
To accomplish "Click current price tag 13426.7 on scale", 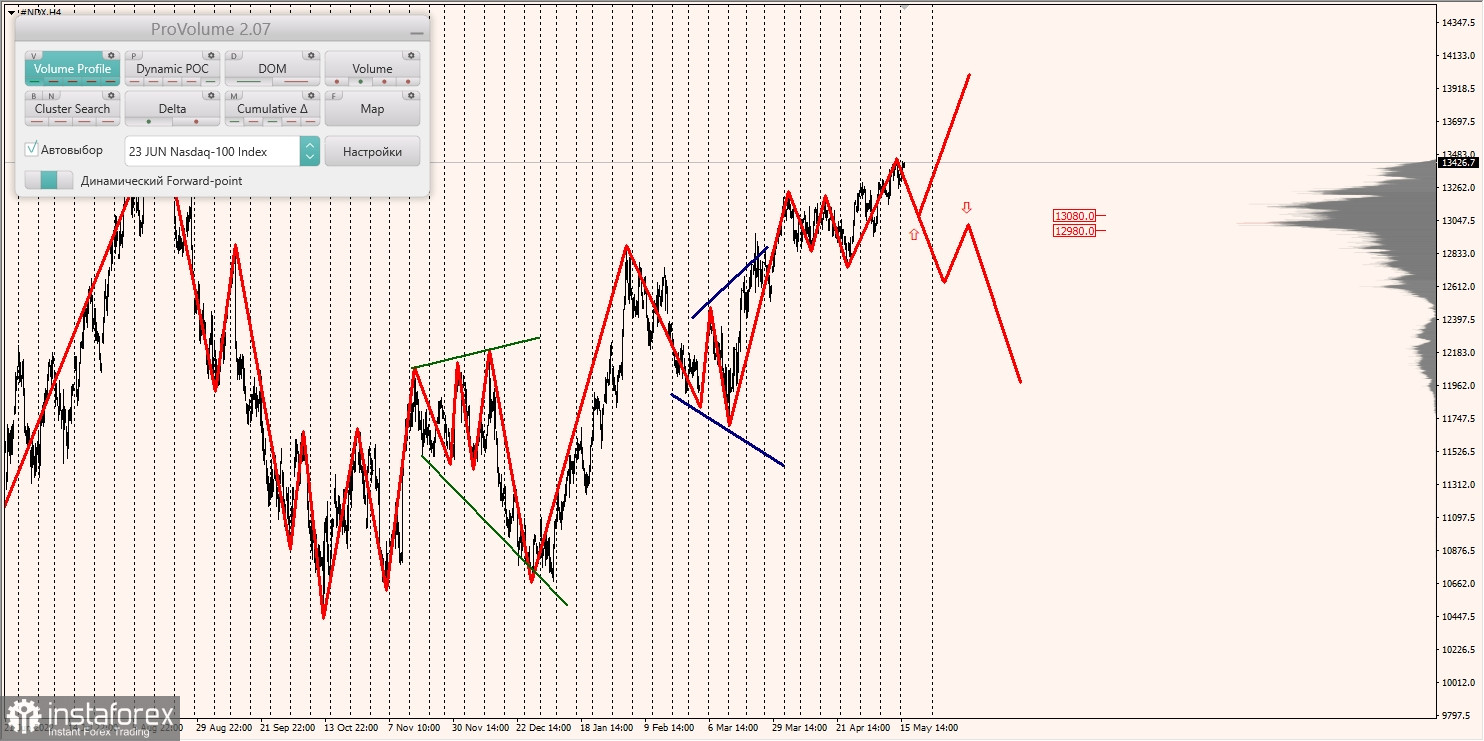I will [x=1458, y=162].
